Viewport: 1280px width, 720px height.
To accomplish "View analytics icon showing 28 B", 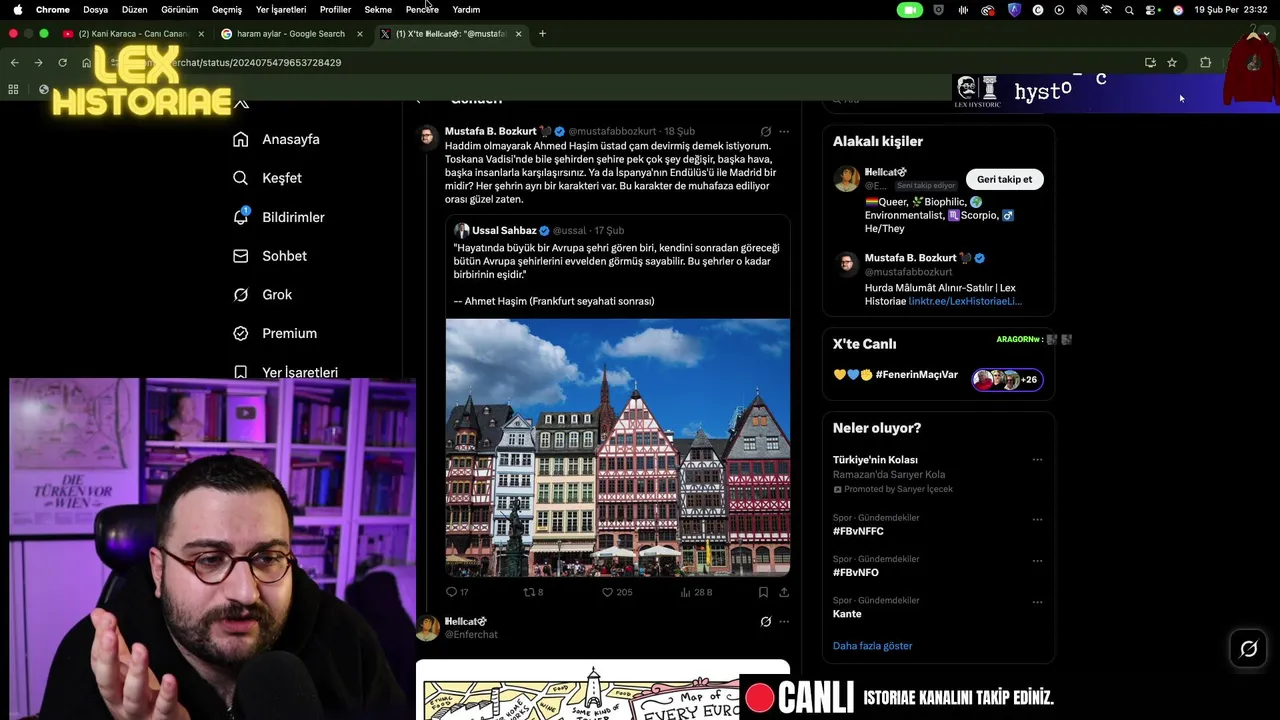I will coord(685,592).
